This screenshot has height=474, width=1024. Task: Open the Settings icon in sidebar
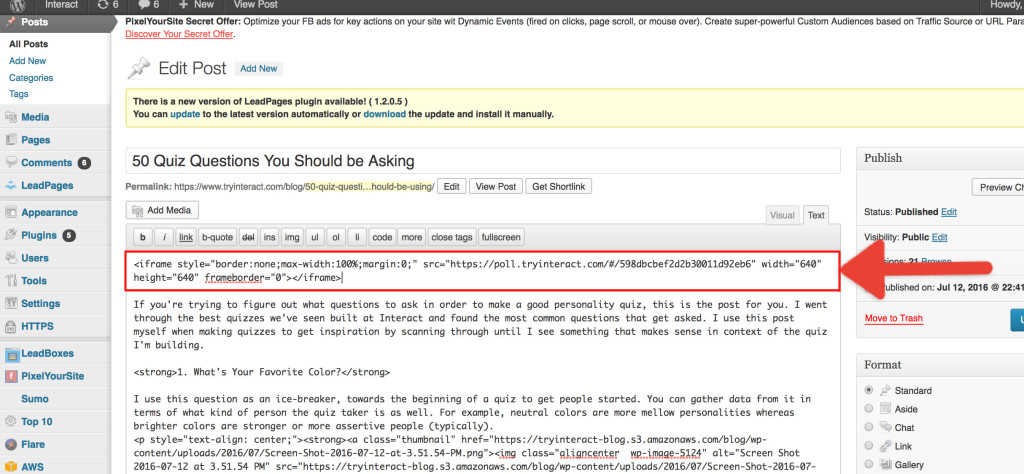click(11, 304)
